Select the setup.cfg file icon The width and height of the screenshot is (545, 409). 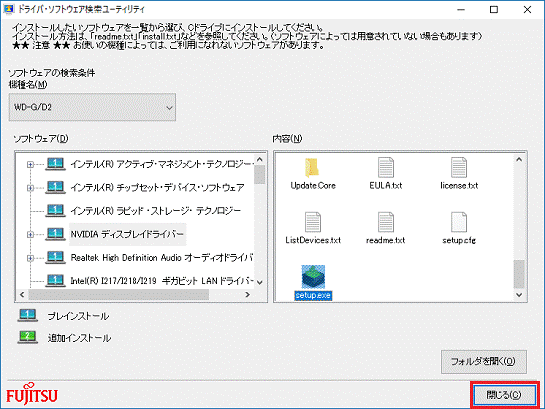click(459, 222)
